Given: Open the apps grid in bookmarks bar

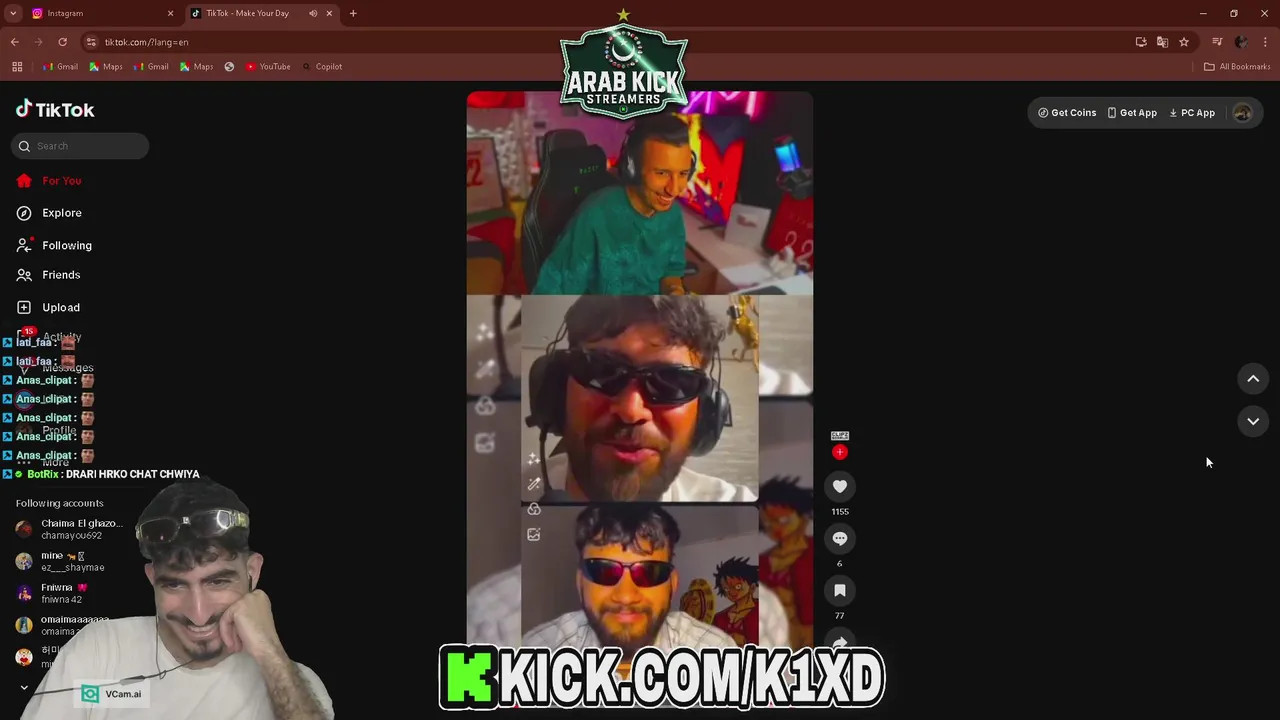Looking at the screenshot, I should point(17,67).
